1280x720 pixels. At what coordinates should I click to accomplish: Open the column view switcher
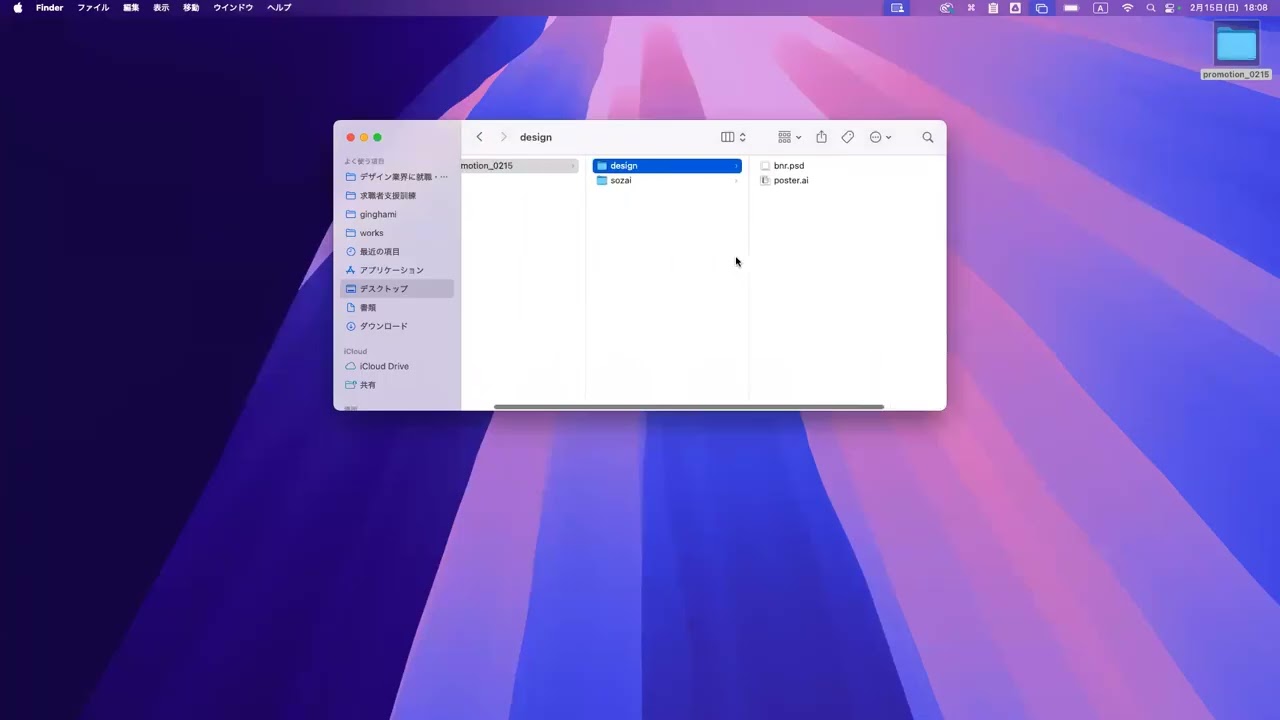point(734,137)
